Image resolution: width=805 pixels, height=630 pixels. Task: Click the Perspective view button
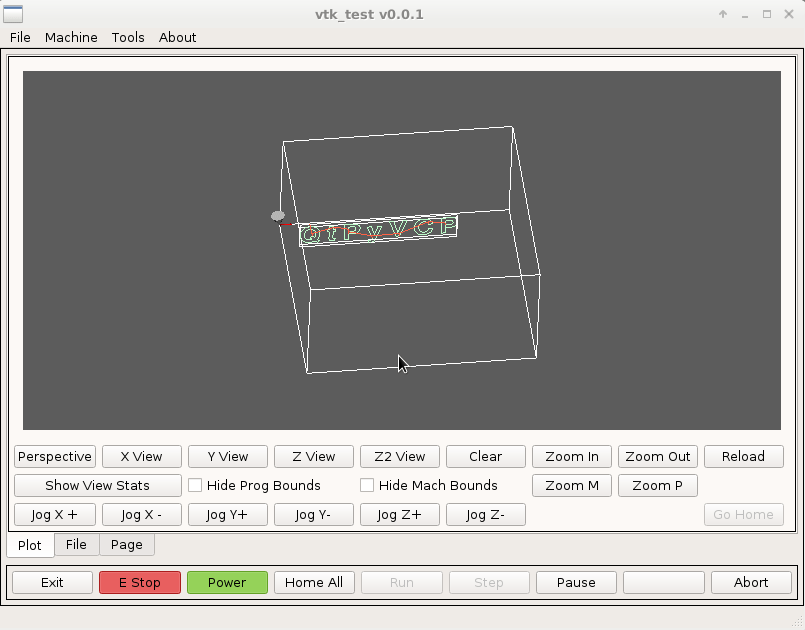(55, 456)
